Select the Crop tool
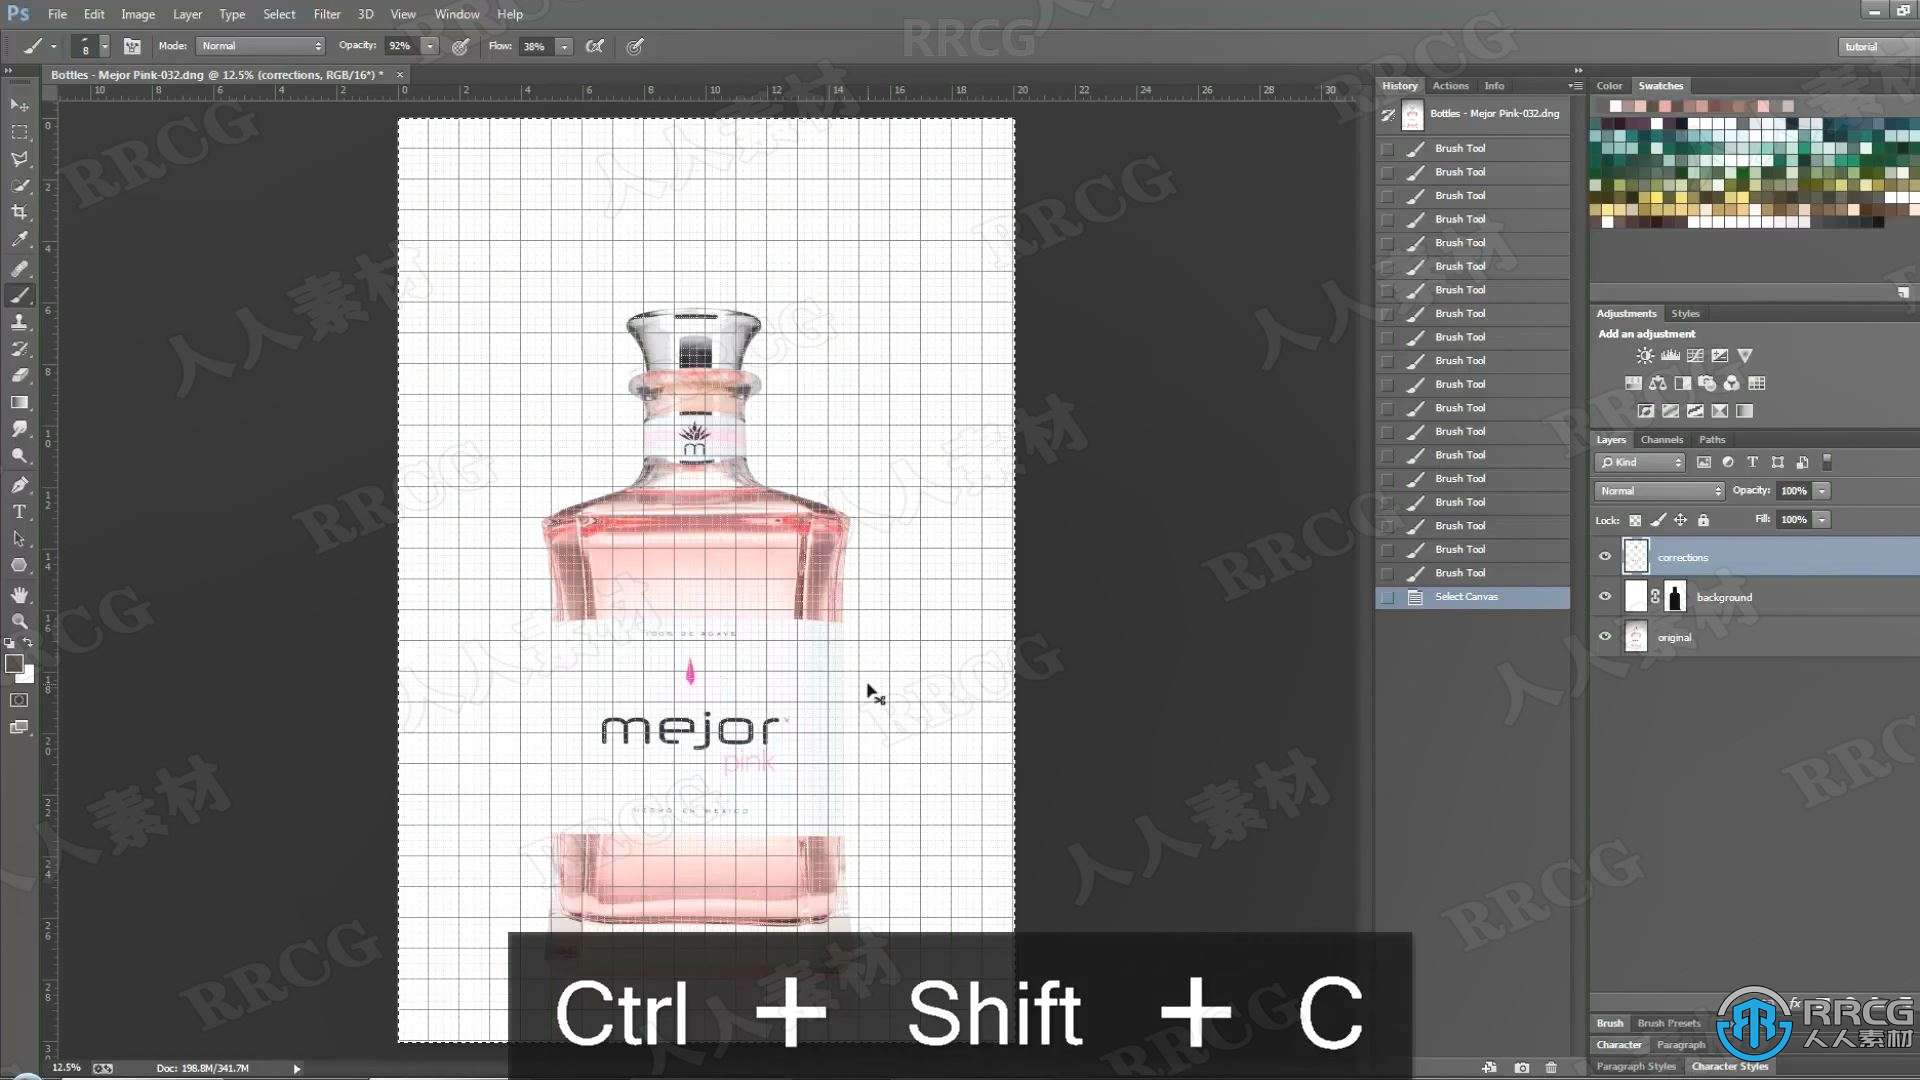 (19, 212)
